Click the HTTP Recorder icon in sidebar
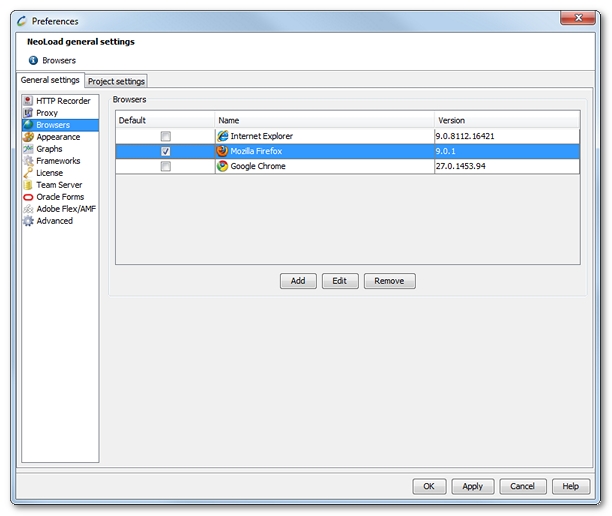Viewport: 612px width, 516px height. point(28,101)
